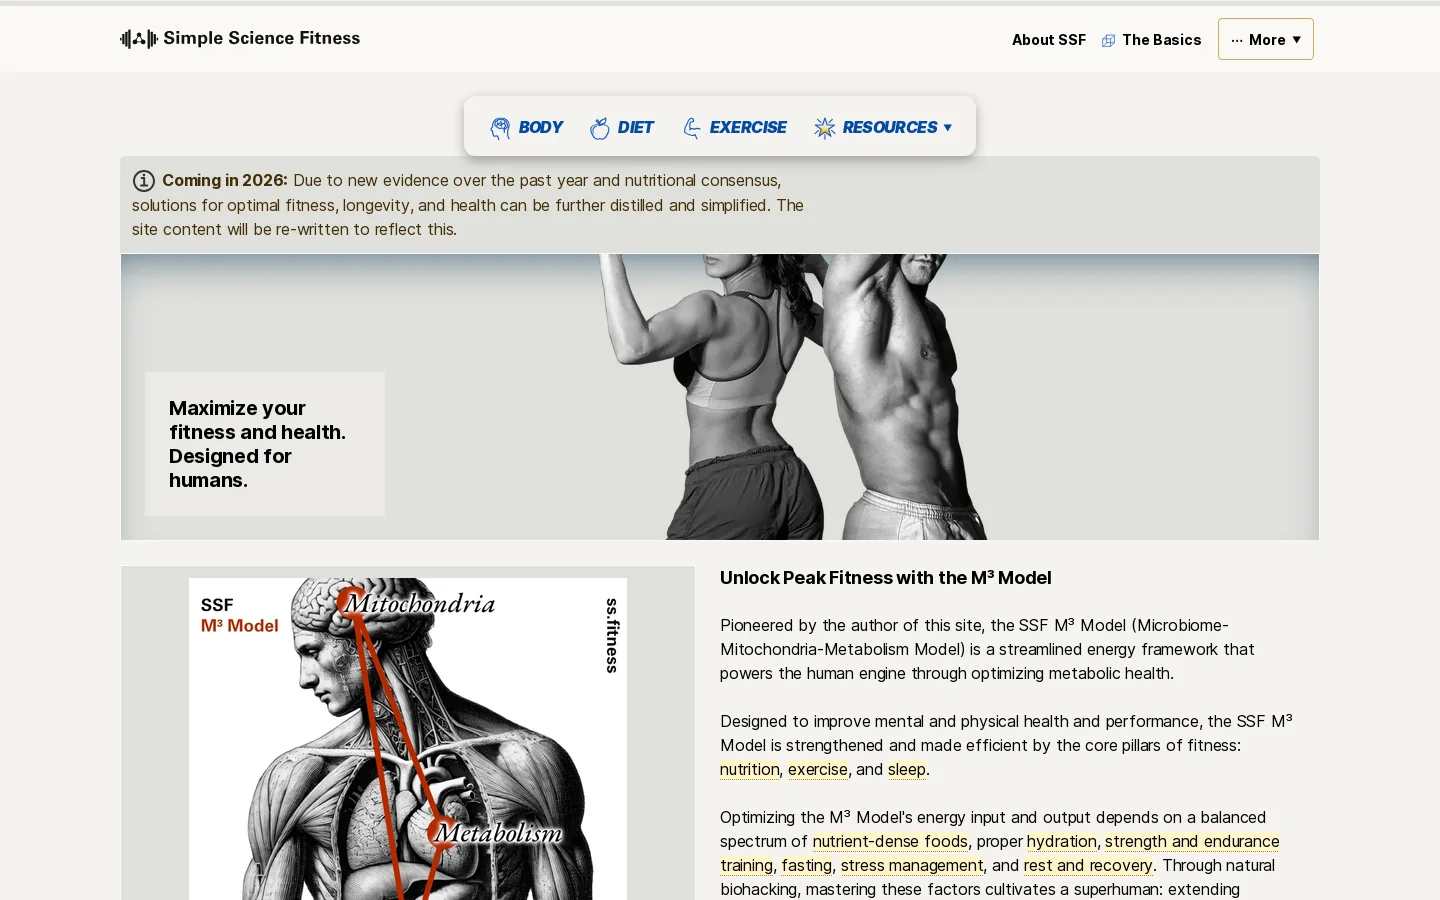Open the nutrient-dense foods link
This screenshot has height=900, width=1440.
[890, 841]
